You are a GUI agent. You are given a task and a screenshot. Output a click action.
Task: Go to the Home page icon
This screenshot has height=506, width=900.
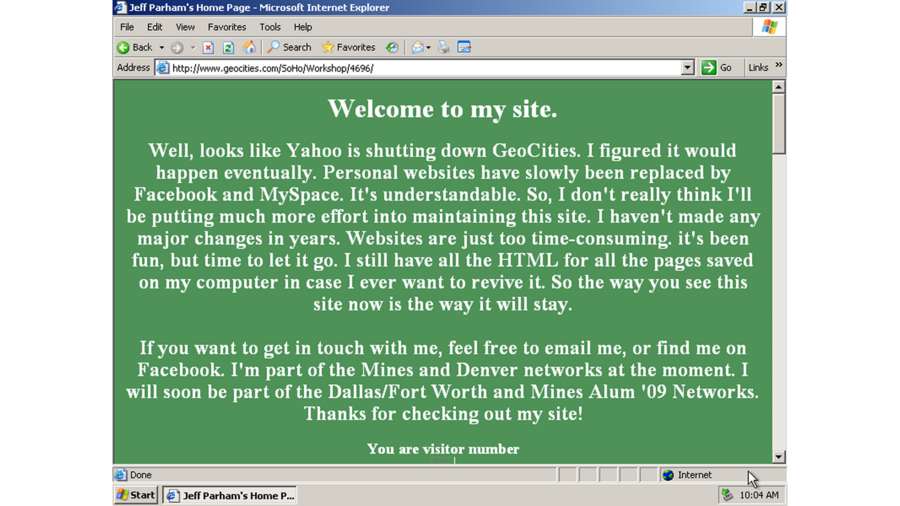tap(249, 48)
